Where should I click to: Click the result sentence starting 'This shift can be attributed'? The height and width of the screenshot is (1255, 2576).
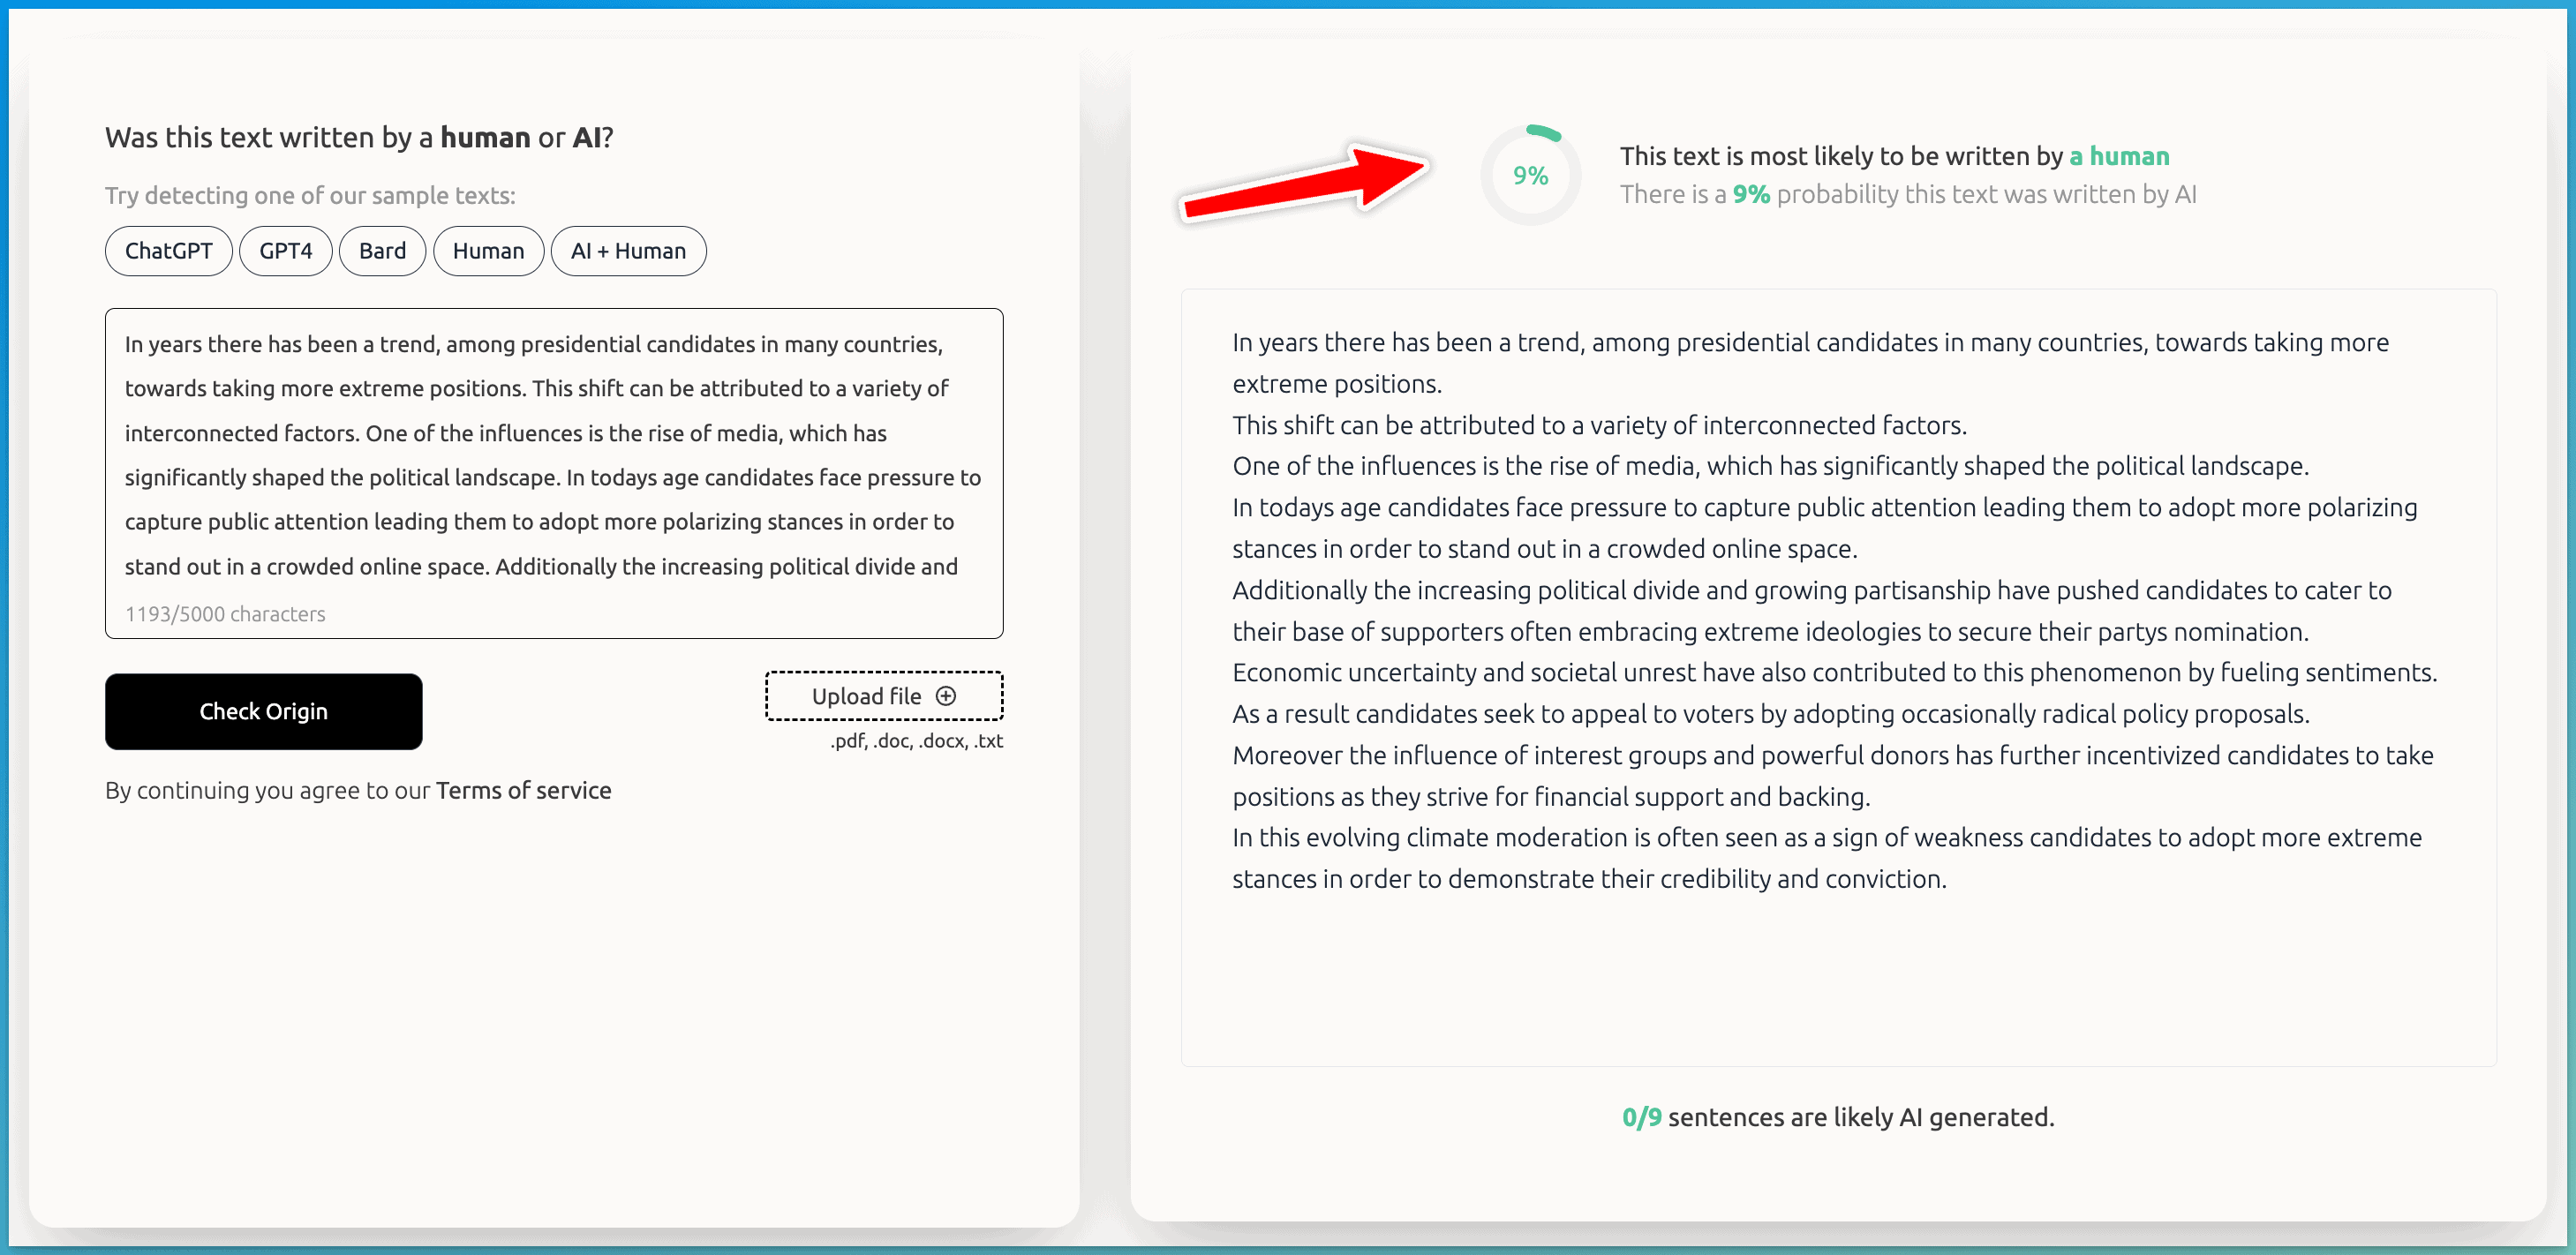coord(1599,425)
